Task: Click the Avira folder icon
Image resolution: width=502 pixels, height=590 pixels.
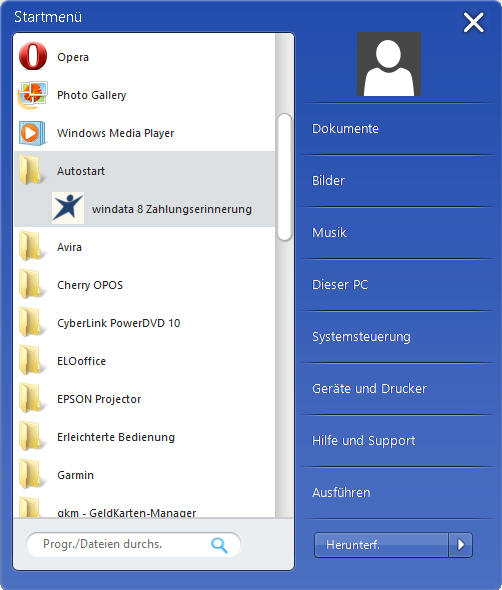Action: [31, 246]
